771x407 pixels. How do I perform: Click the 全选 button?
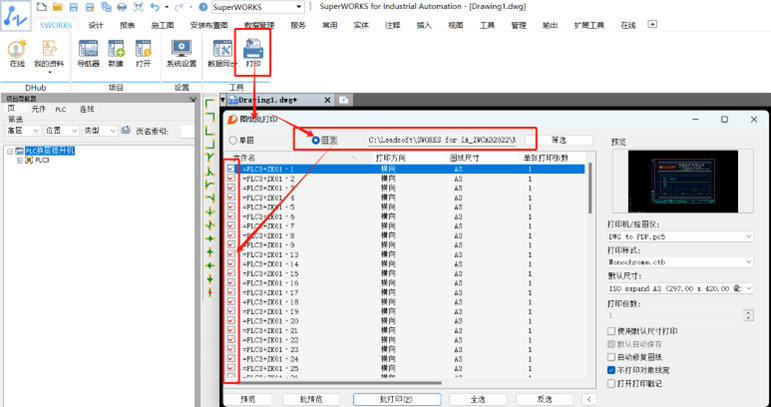pyautogui.click(x=477, y=399)
